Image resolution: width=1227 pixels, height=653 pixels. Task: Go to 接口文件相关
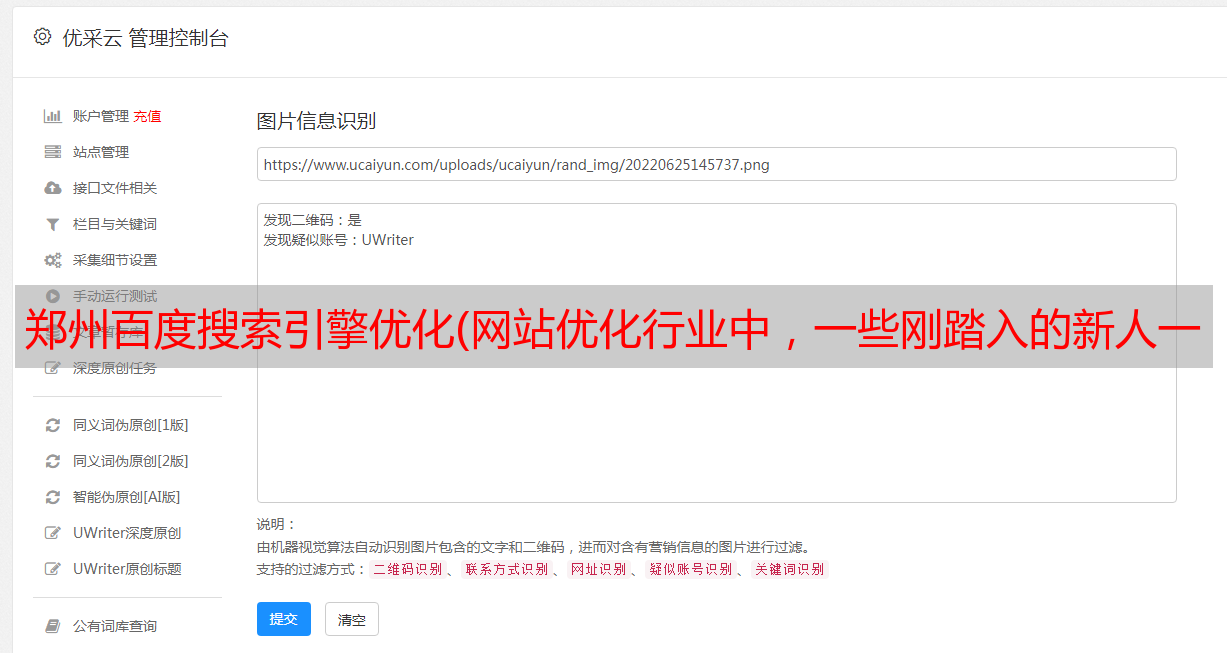[115, 188]
